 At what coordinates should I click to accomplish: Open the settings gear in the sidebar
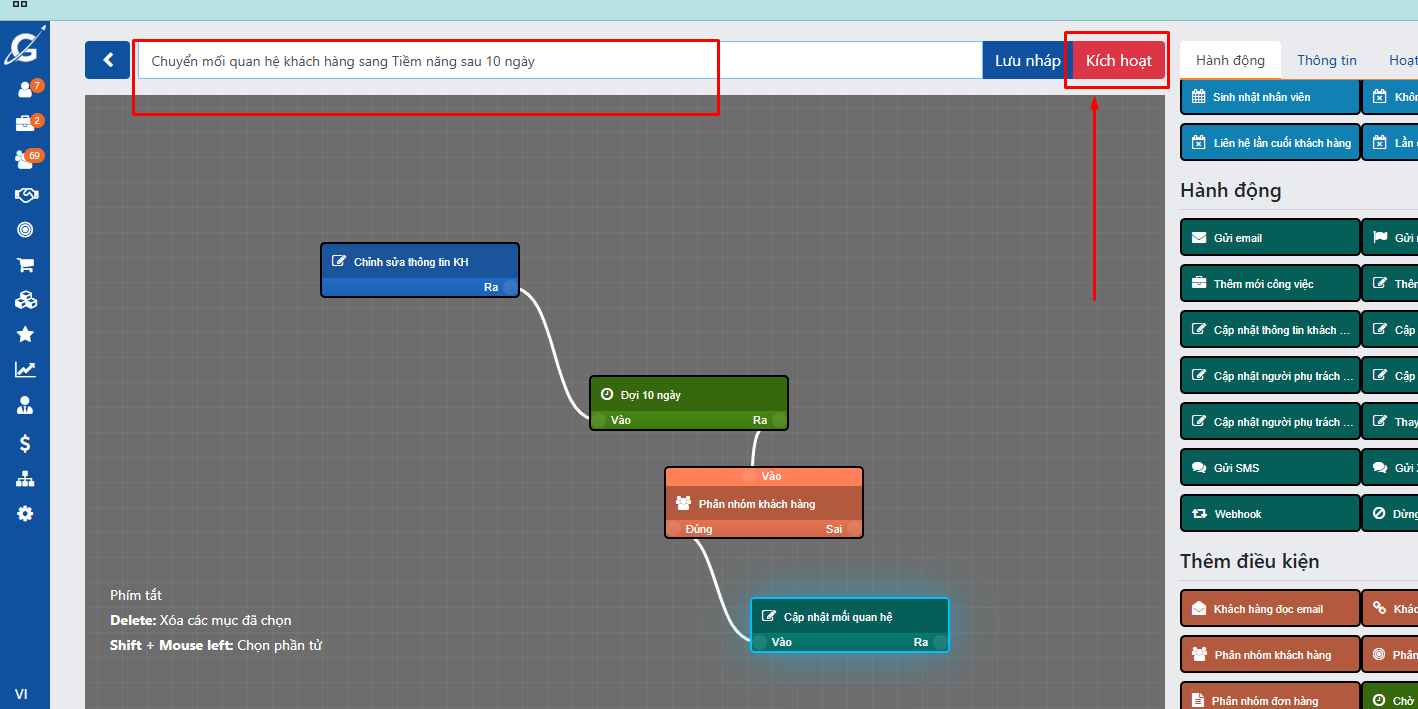coord(25,513)
